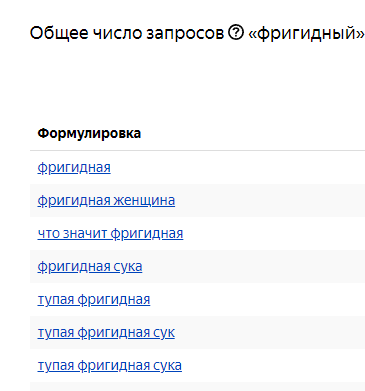Click gray row area beside «фригидная сука»
Viewport: 365px width, 391px height.
253,266
